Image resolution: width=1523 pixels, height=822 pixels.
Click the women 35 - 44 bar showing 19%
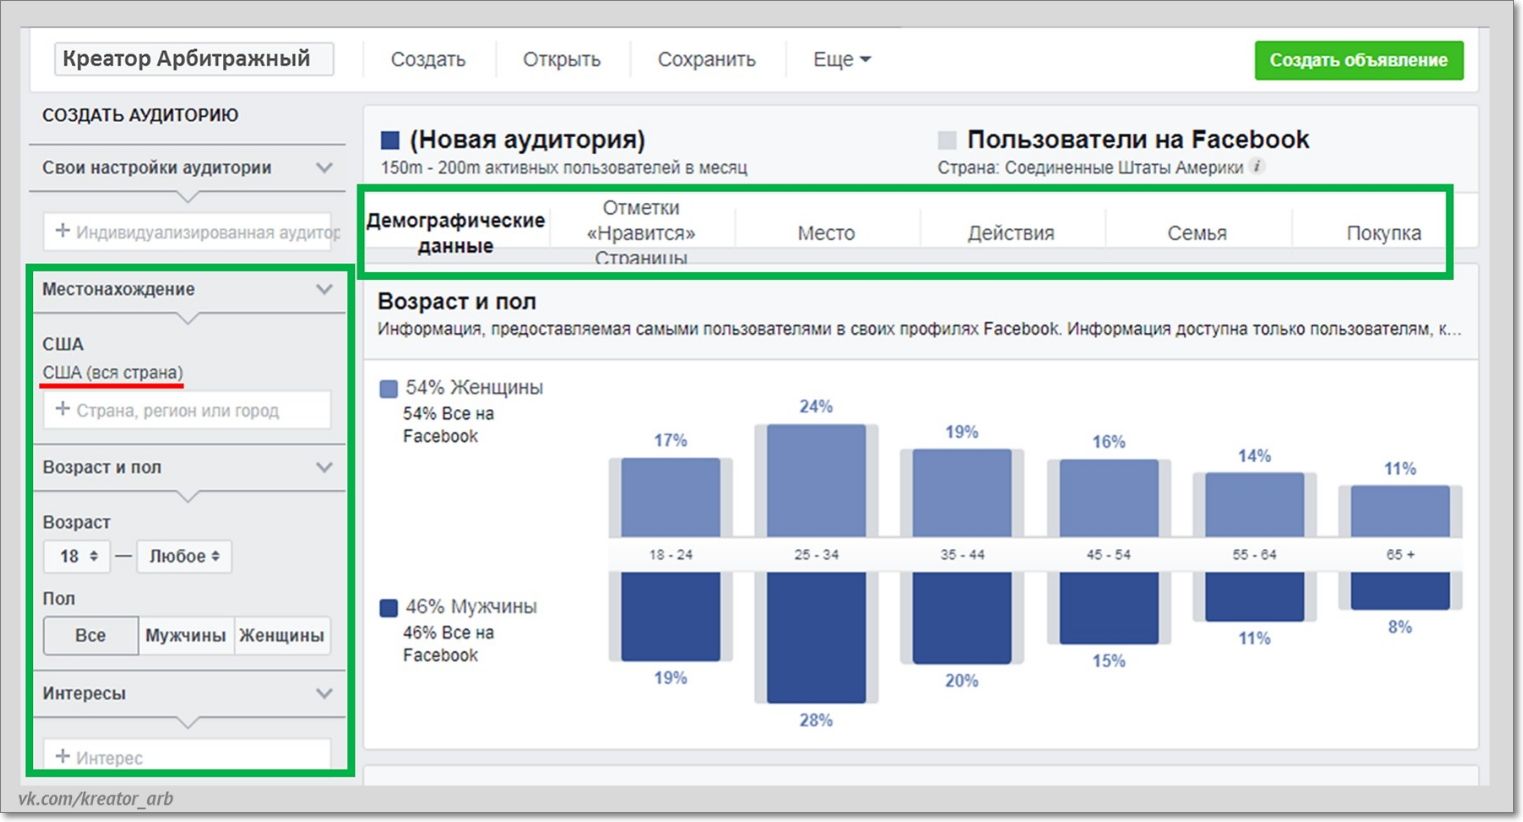[x=962, y=493]
